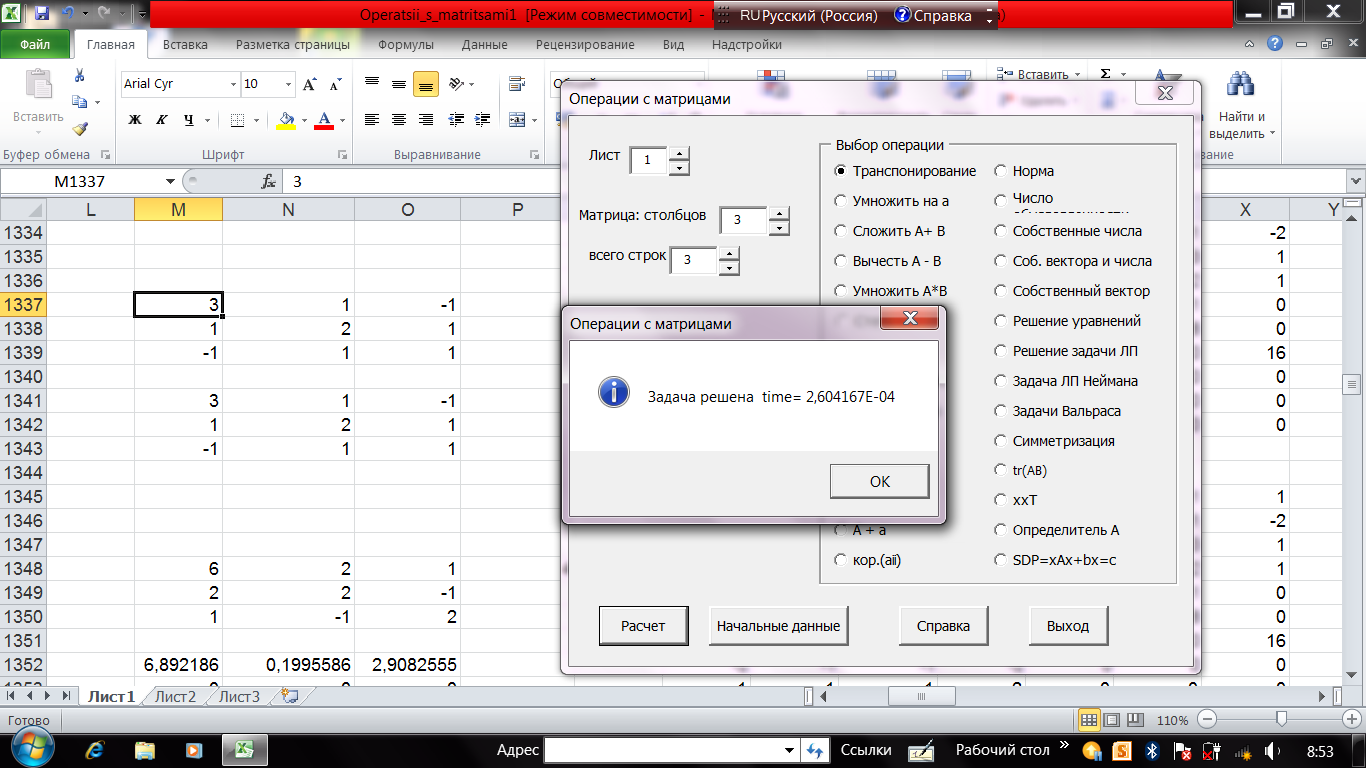Select Умножить на а operation
Image resolution: width=1366 pixels, height=768 pixels.
coord(841,201)
